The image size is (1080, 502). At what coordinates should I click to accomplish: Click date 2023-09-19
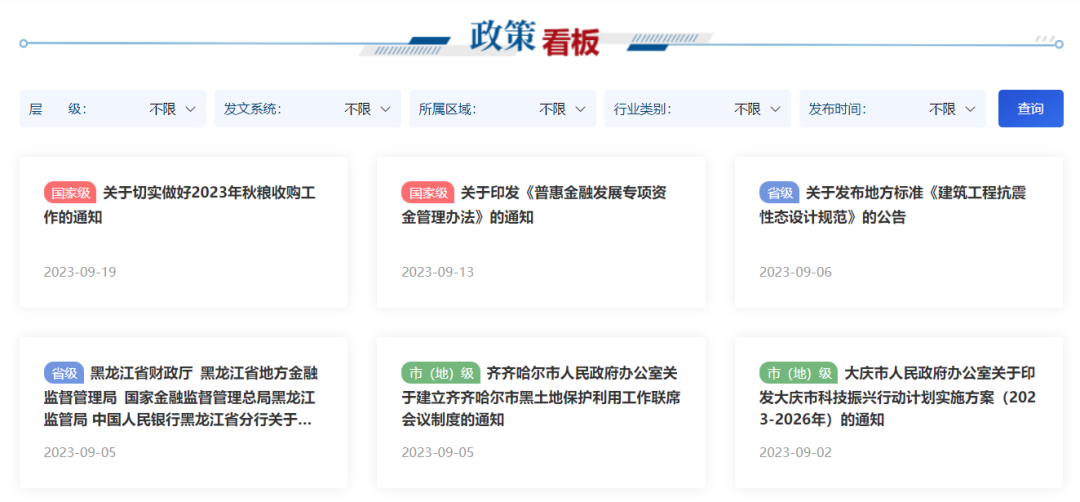[x=80, y=272]
